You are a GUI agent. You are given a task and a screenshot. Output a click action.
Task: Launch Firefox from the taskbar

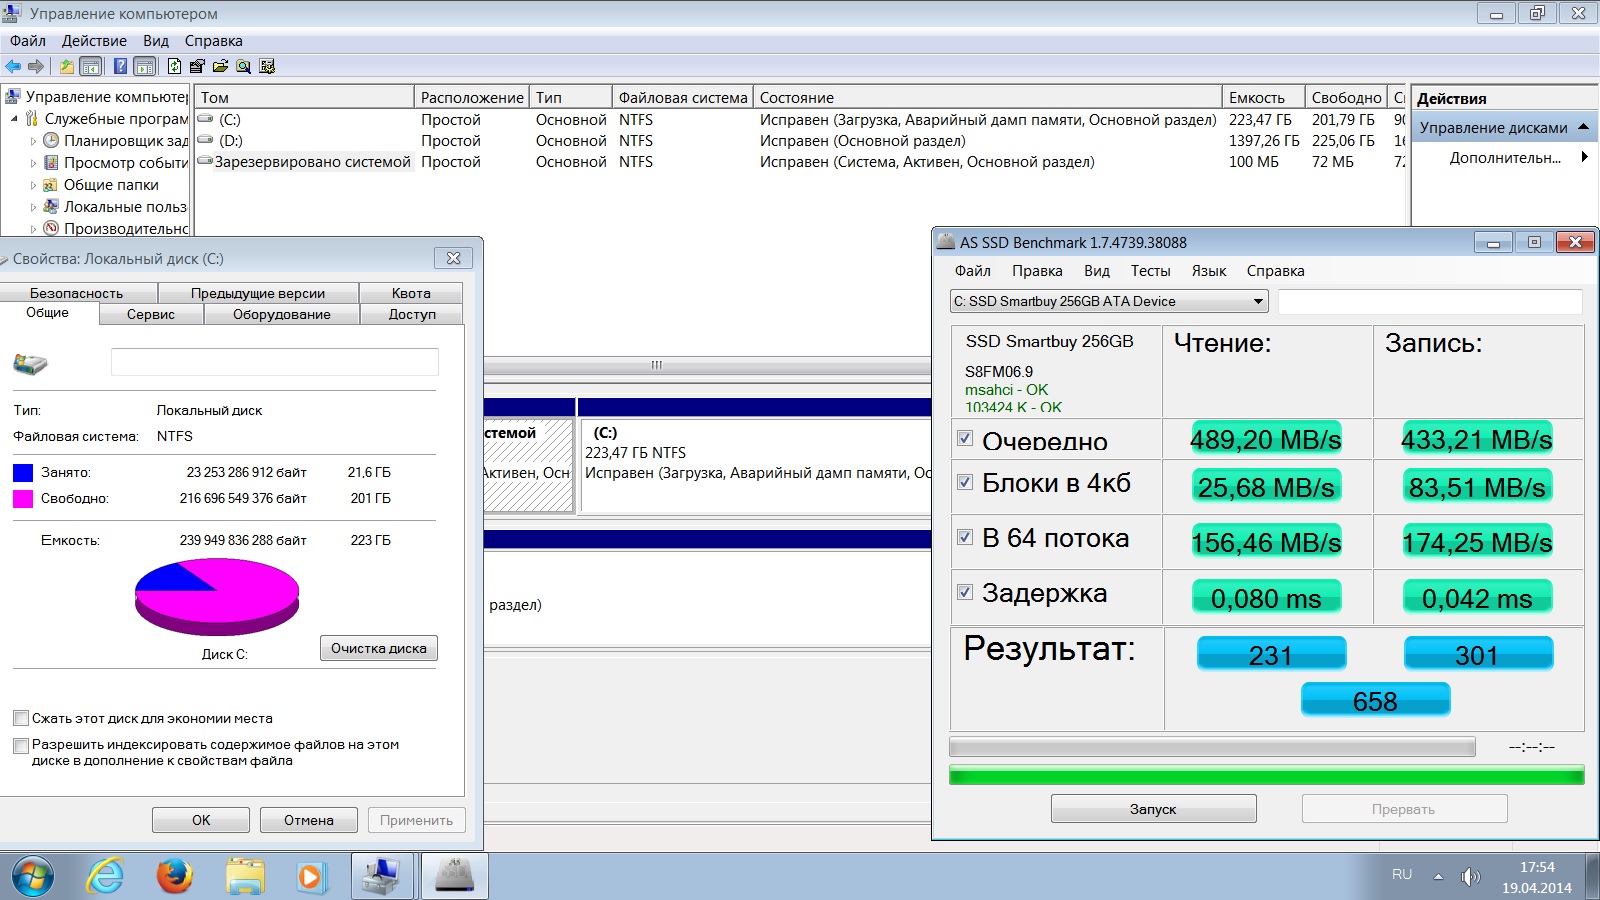[x=175, y=877]
